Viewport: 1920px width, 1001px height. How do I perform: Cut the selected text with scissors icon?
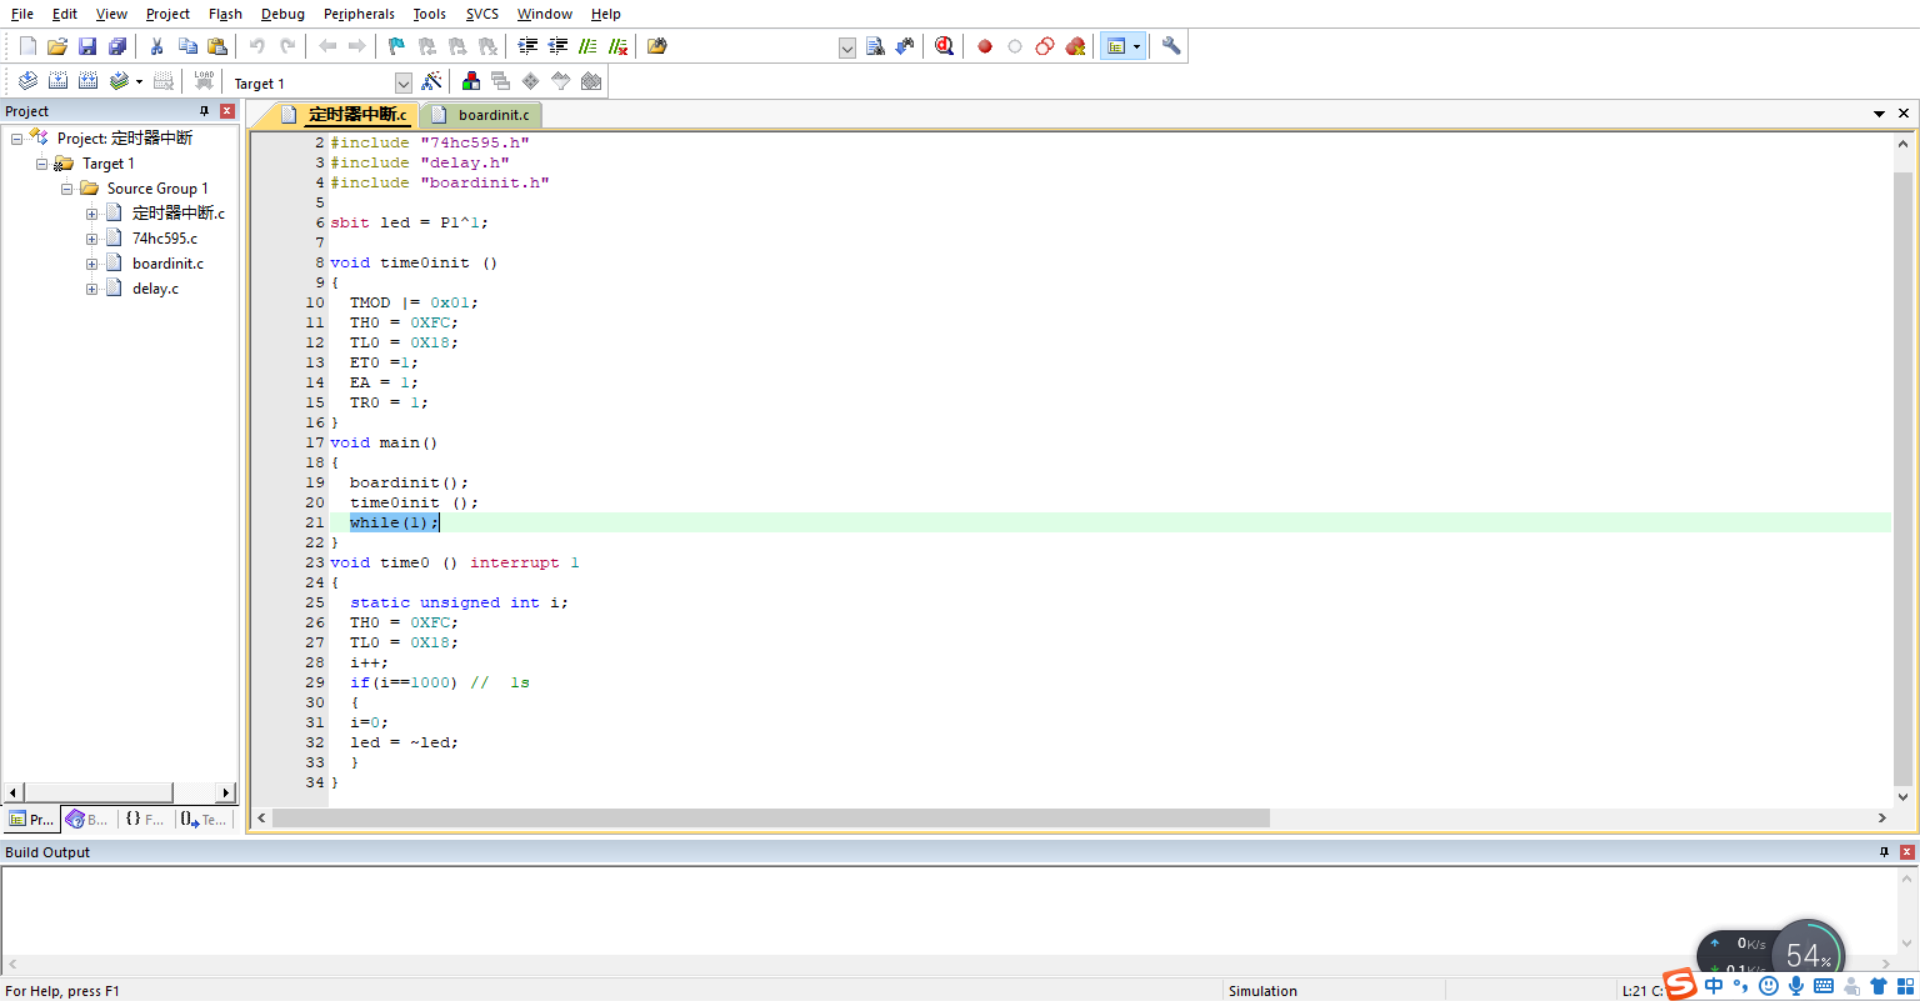[157, 46]
